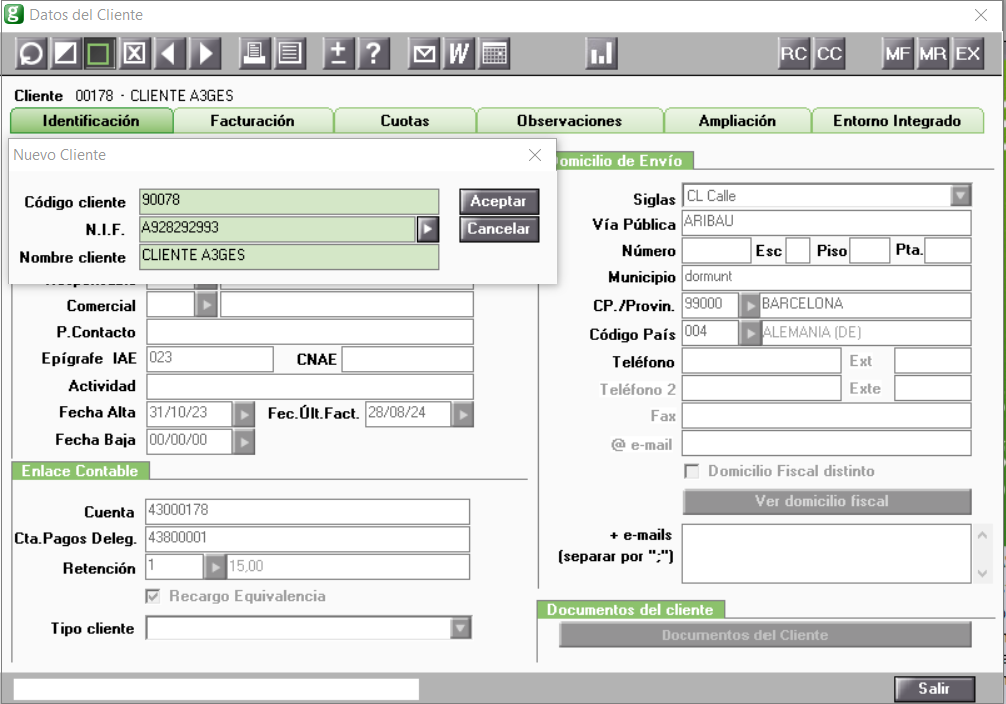1006x704 pixels.
Task: Open the Tipo cliente dropdown
Action: [460, 628]
